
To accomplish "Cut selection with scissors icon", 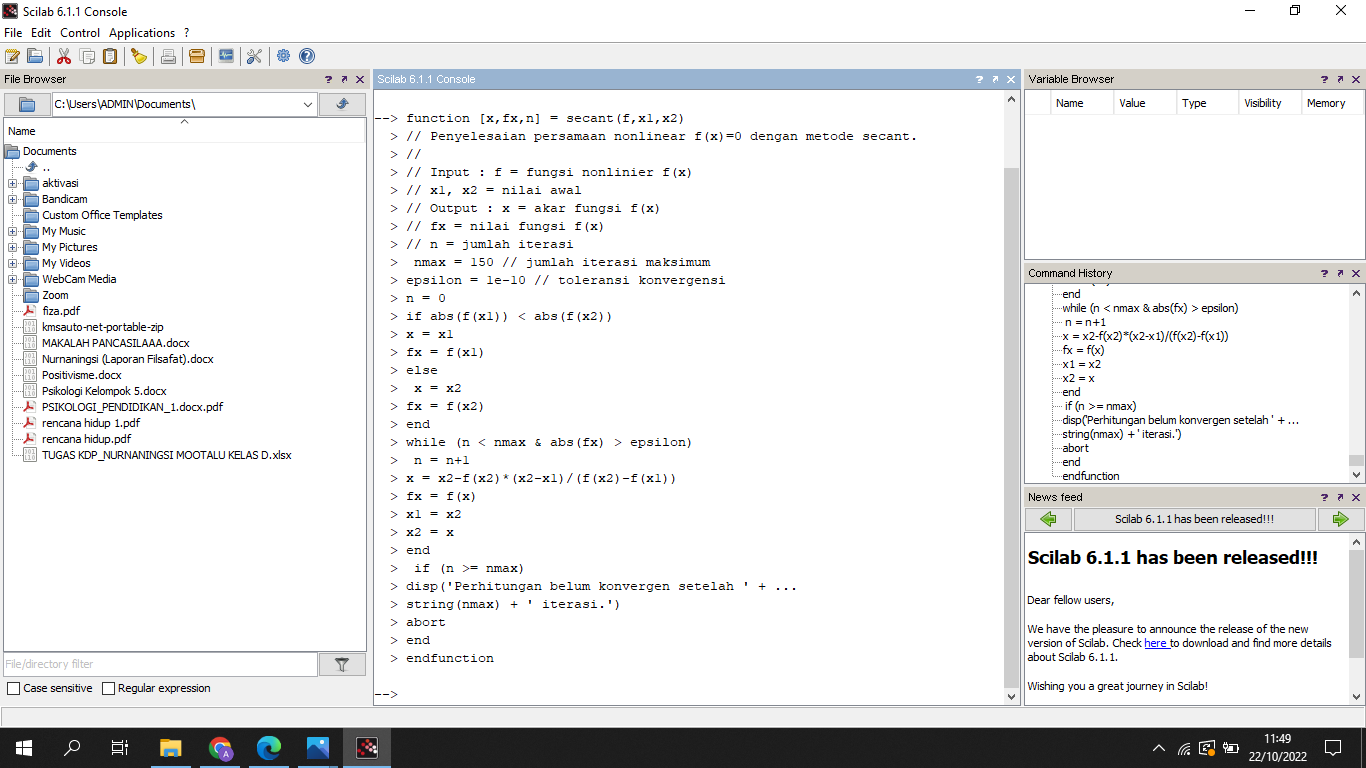I will pyautogui.click(x=64, y=56).
